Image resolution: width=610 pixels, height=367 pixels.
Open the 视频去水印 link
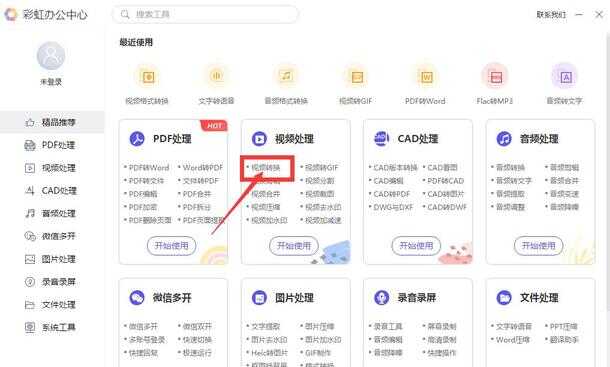click(x=323, y=207)
